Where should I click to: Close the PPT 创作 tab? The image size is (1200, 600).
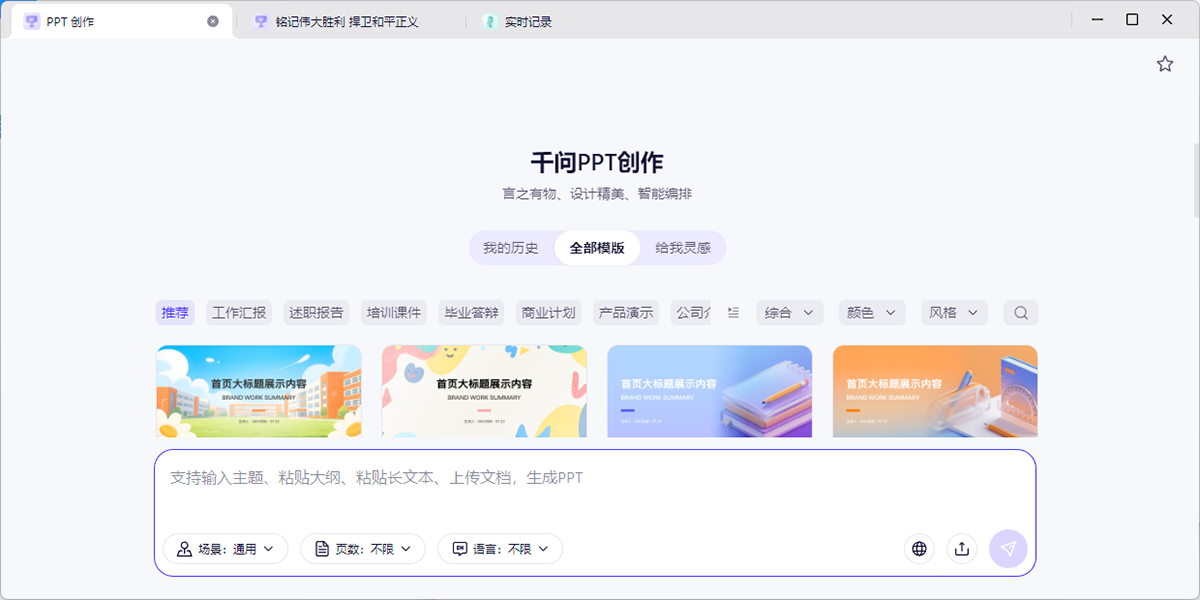213,21
